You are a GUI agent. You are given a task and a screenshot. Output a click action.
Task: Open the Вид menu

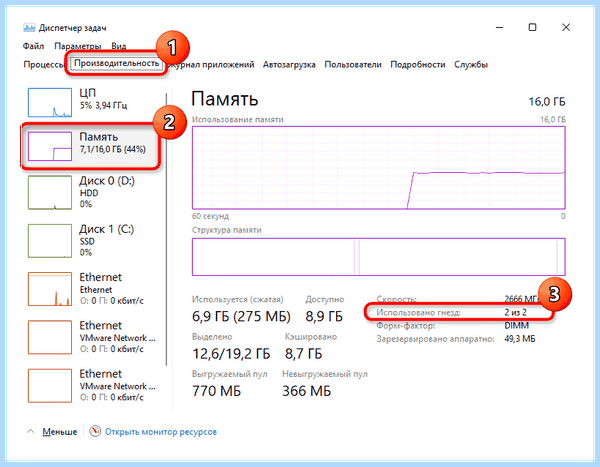click(x=119, y=46)
